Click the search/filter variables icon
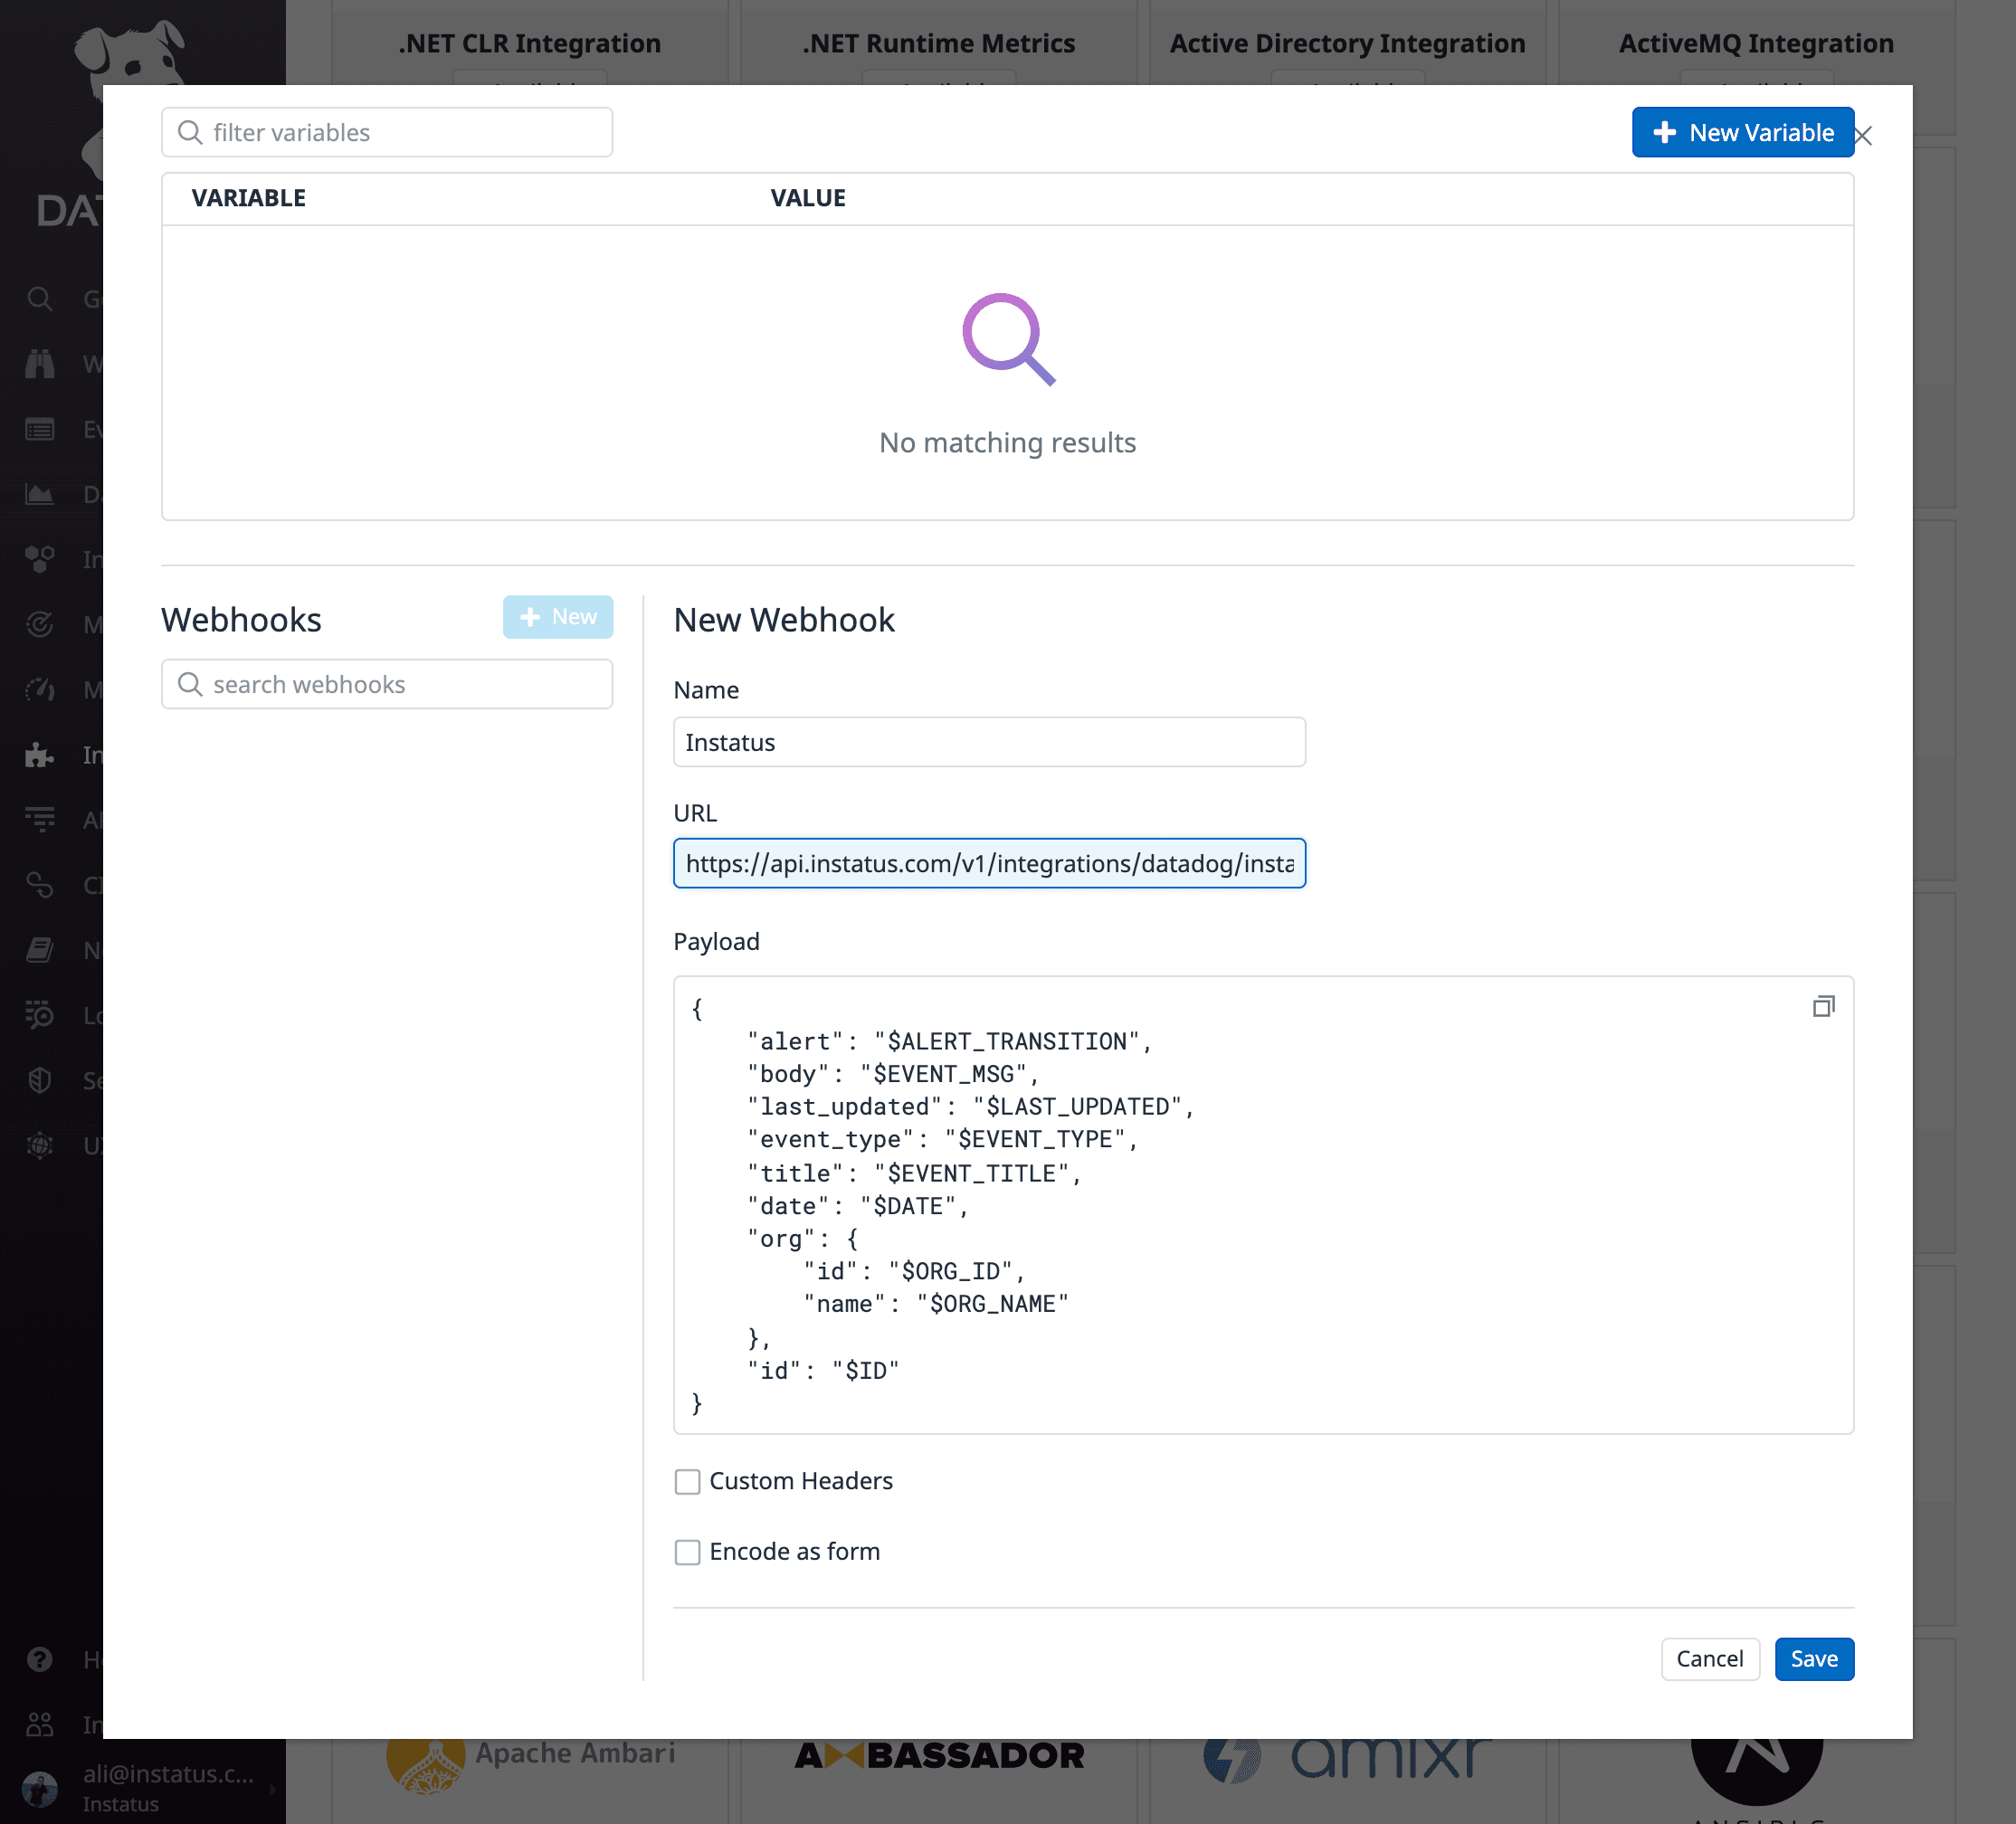 190,132
